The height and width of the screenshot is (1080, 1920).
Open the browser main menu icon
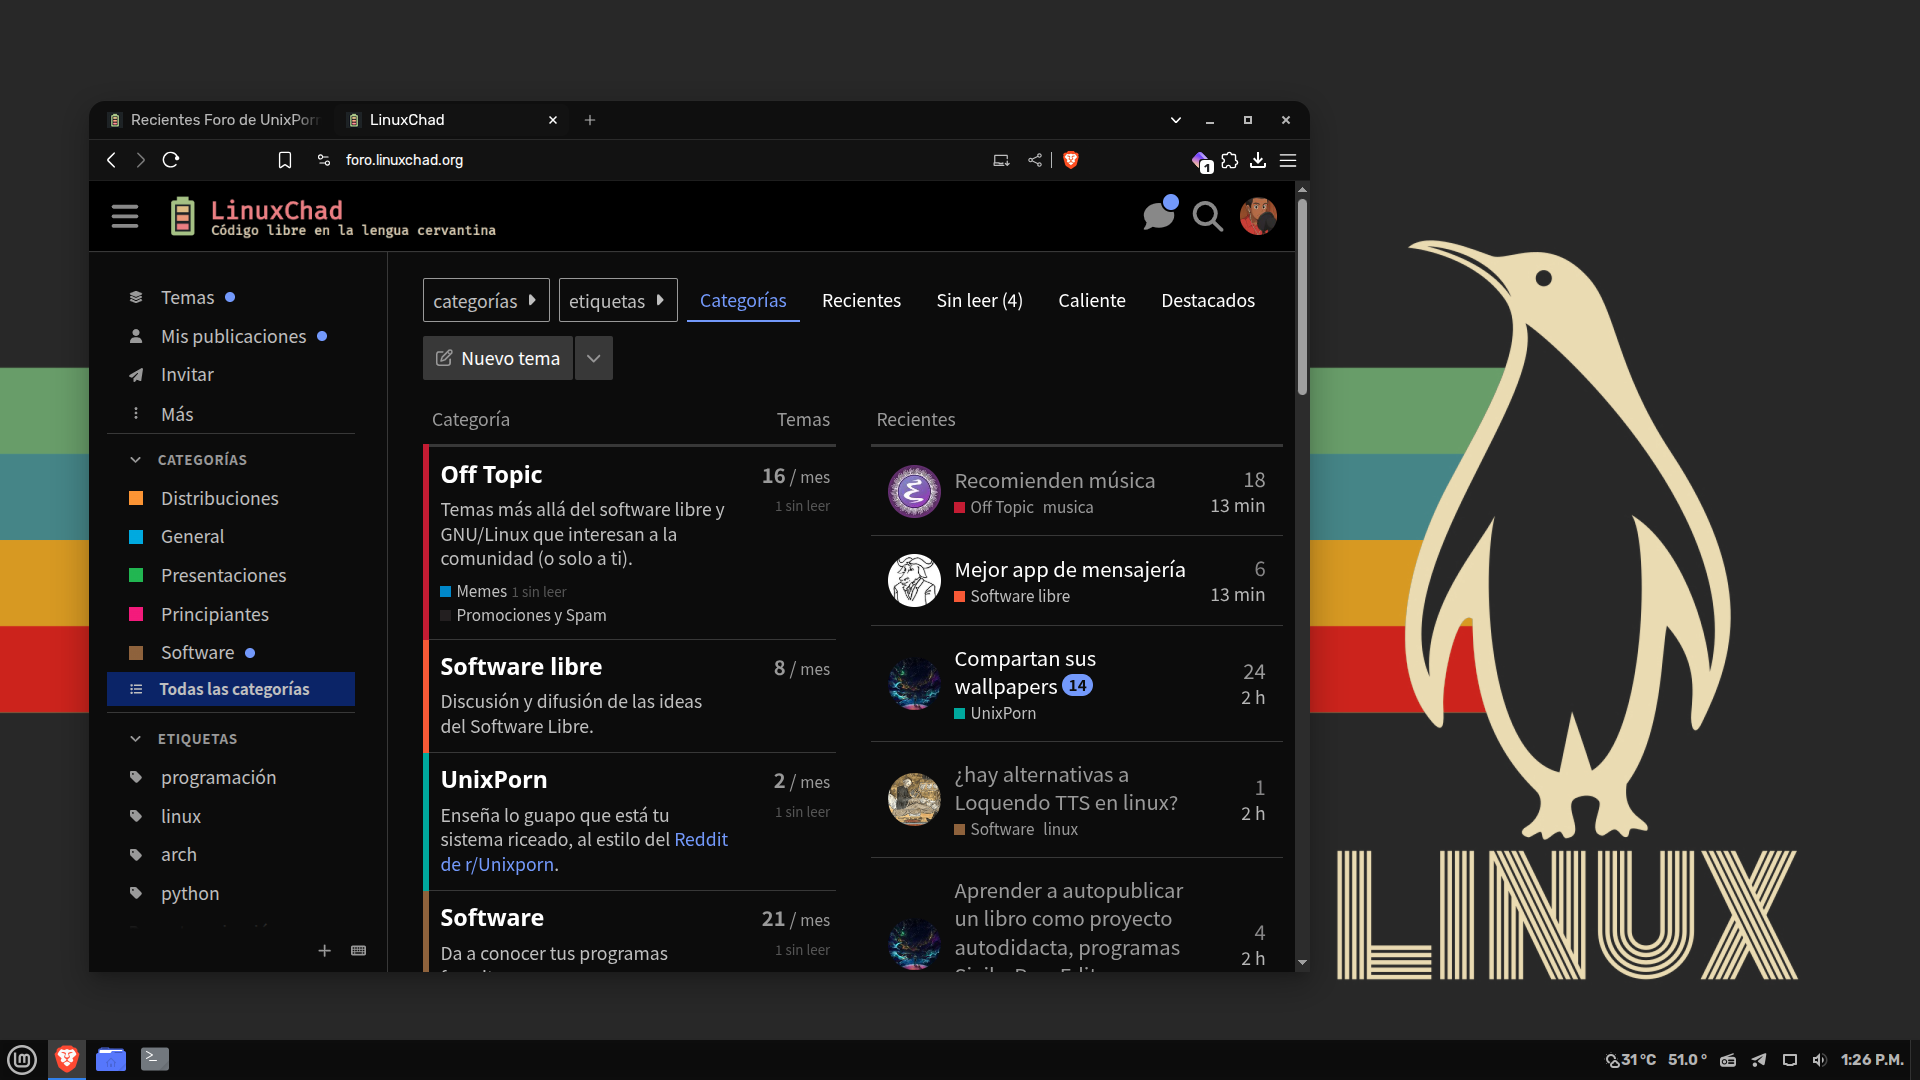click(x=1288, y=160)
